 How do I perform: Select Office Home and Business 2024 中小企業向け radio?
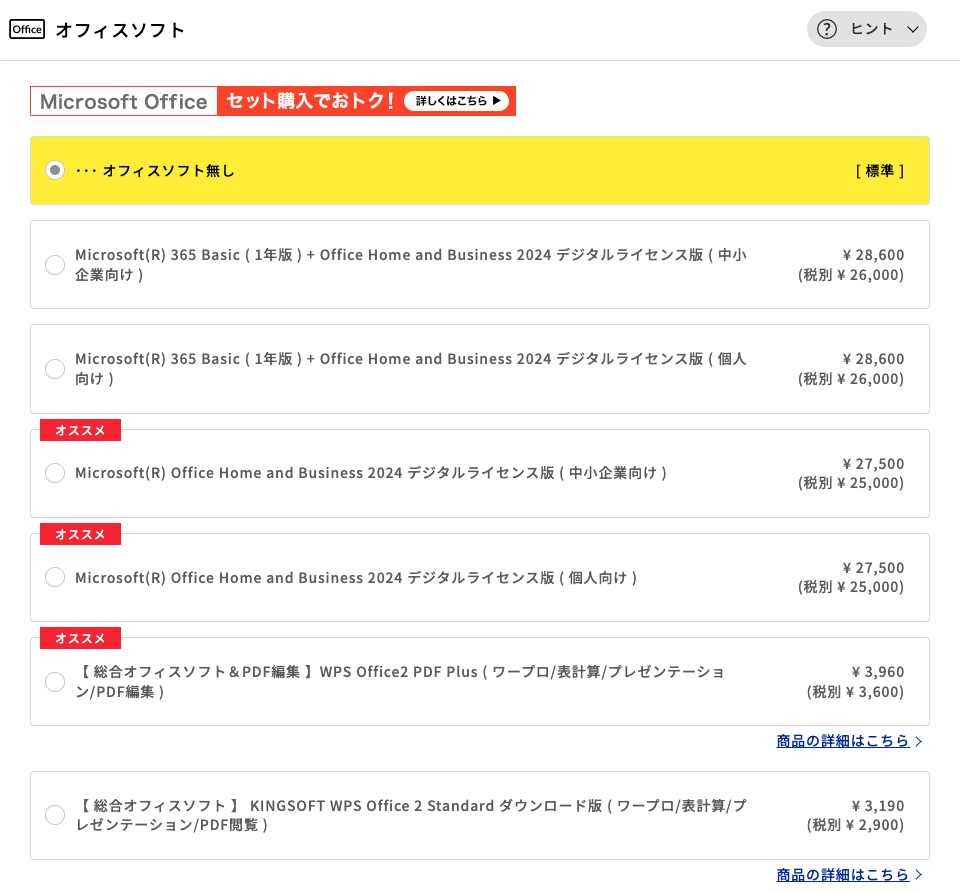click(x=55, y=473)
